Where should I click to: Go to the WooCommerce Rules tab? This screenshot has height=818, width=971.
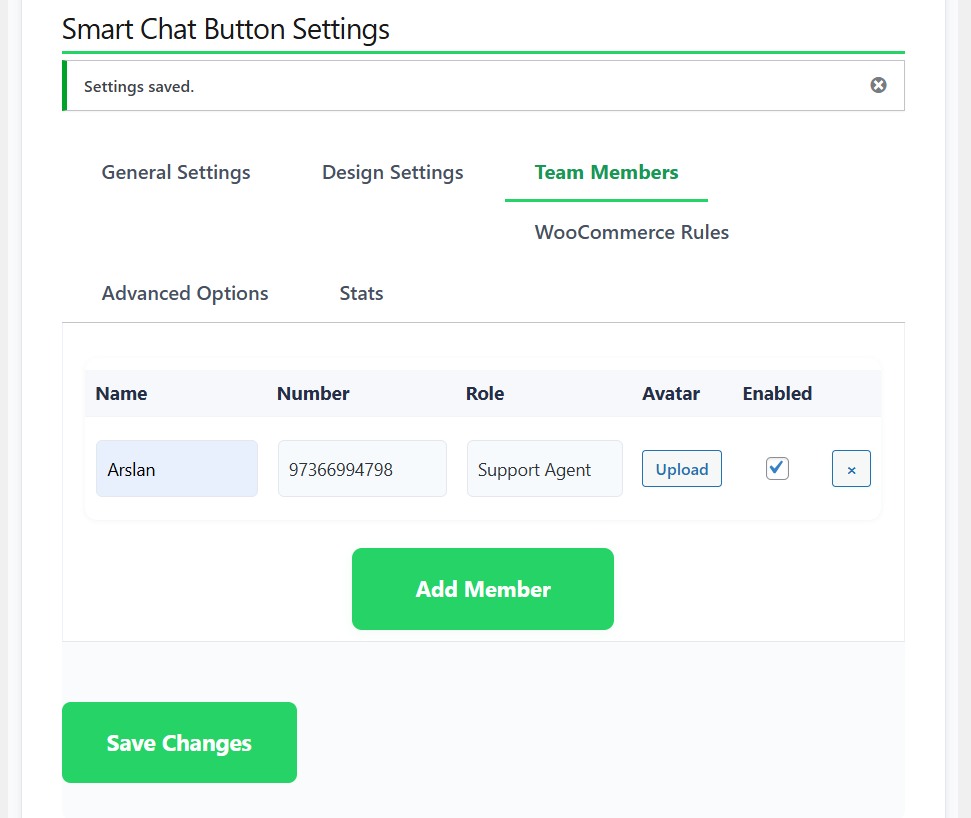pos(631,232)
